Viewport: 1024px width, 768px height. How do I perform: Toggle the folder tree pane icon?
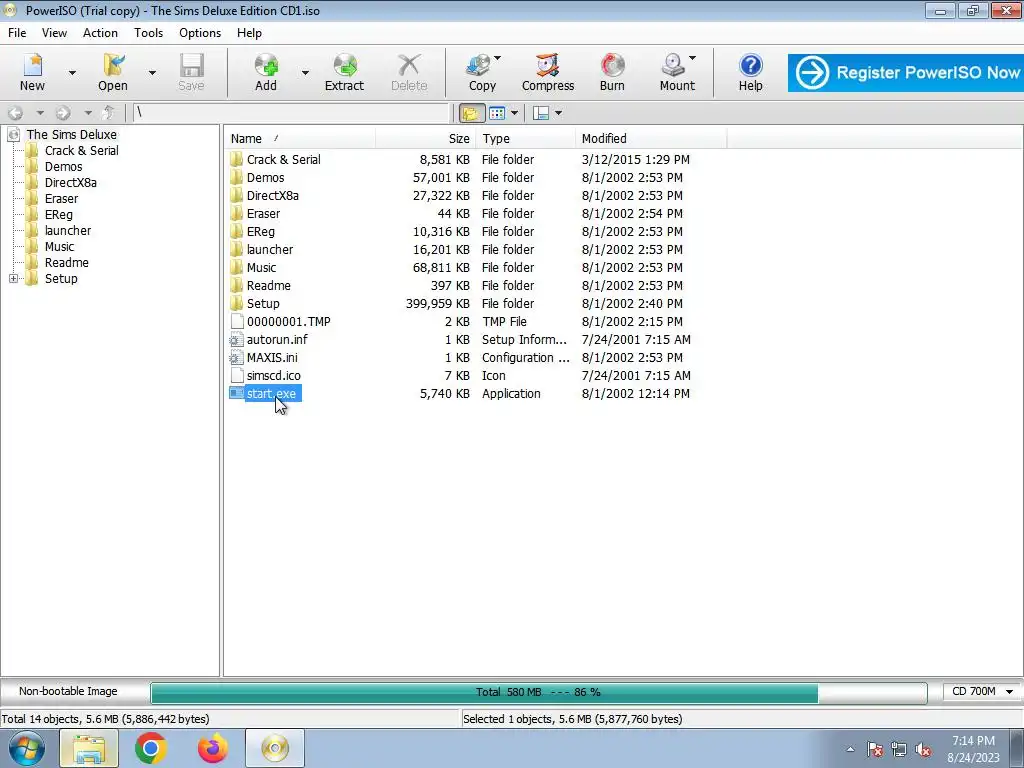pos(471,113)
